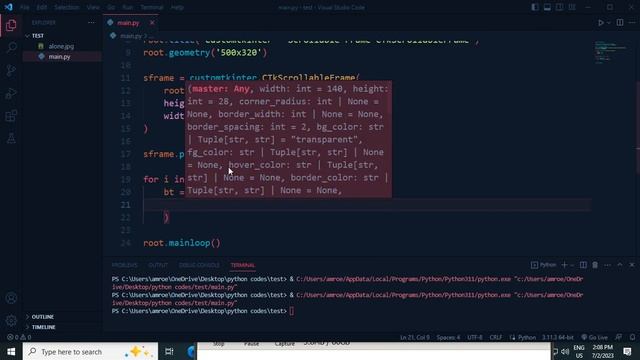The image size is (640, 360).
Task: Expand the OUTLINE section
Action: point(62,317)
